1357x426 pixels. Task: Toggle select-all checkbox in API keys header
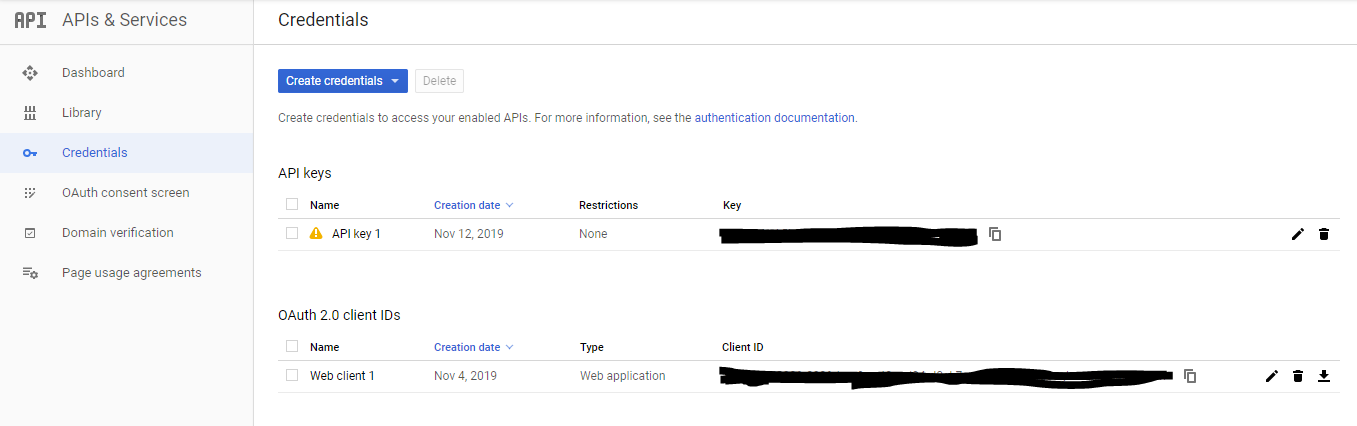coord(292,204)
